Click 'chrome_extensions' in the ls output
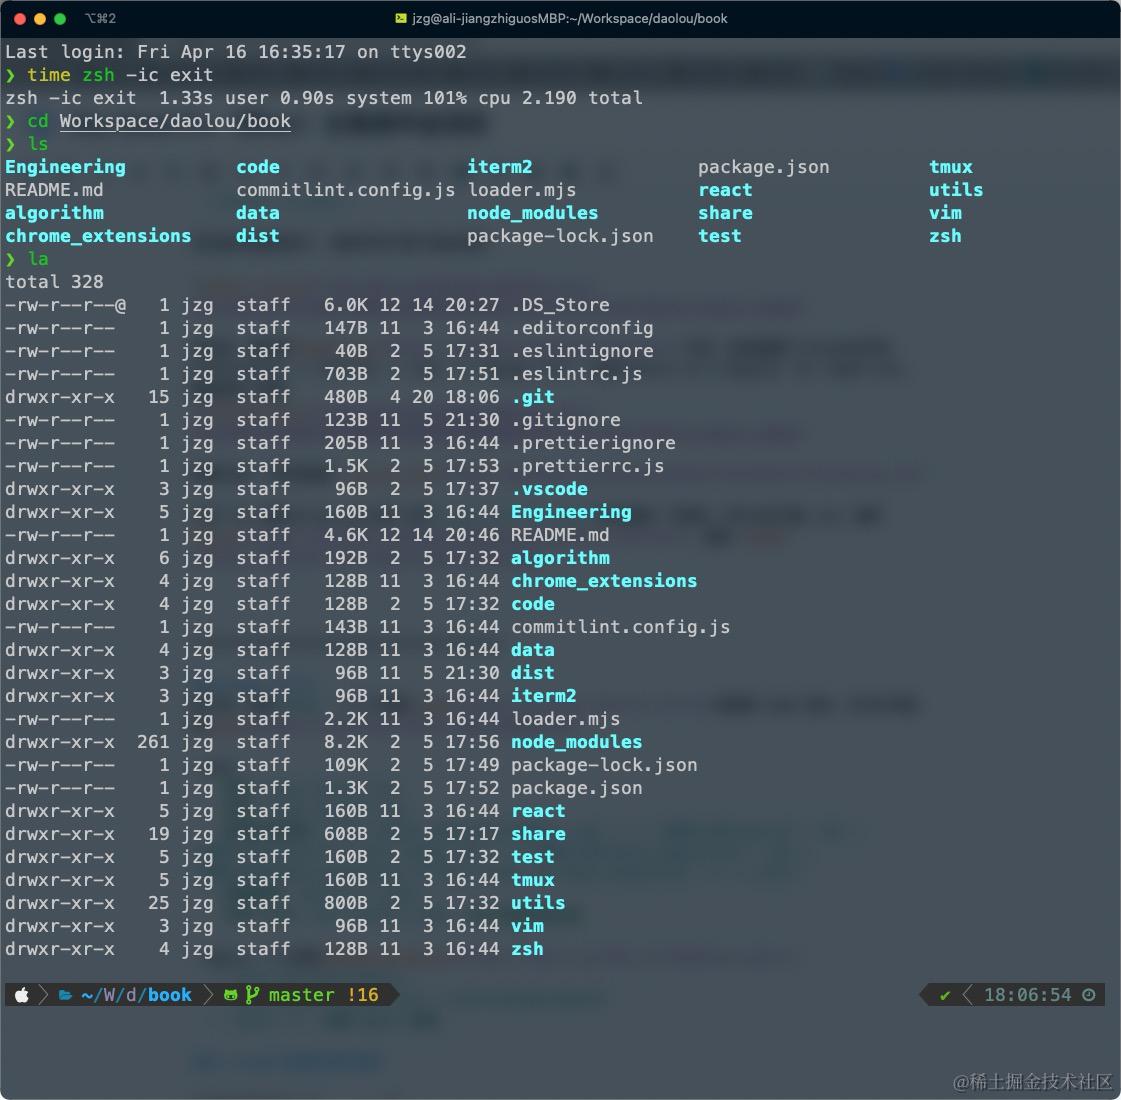The width and height of the screenshot is (1121, 1100). pos(98,236)
